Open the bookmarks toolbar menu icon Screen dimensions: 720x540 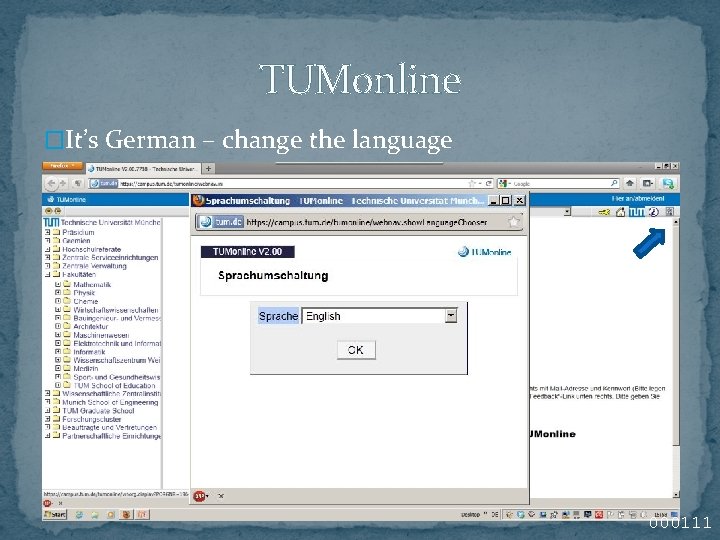pos(648,184)
